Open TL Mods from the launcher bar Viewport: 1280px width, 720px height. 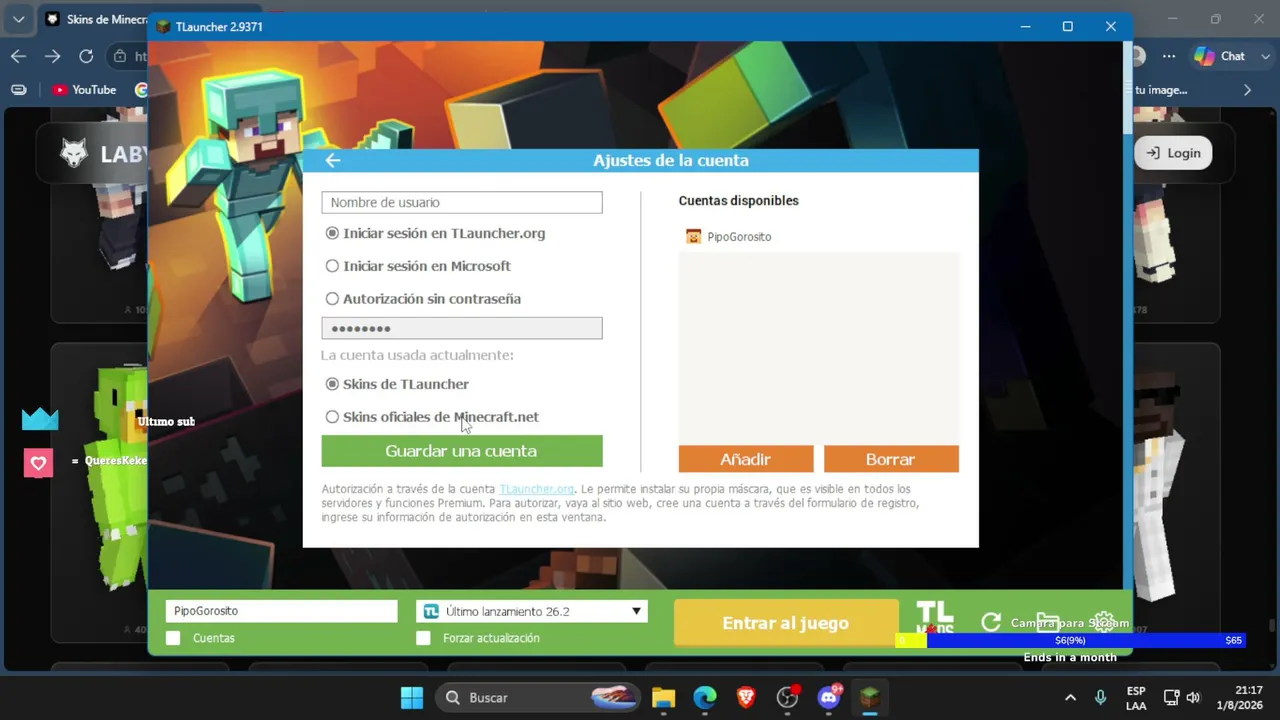(935, 618)
